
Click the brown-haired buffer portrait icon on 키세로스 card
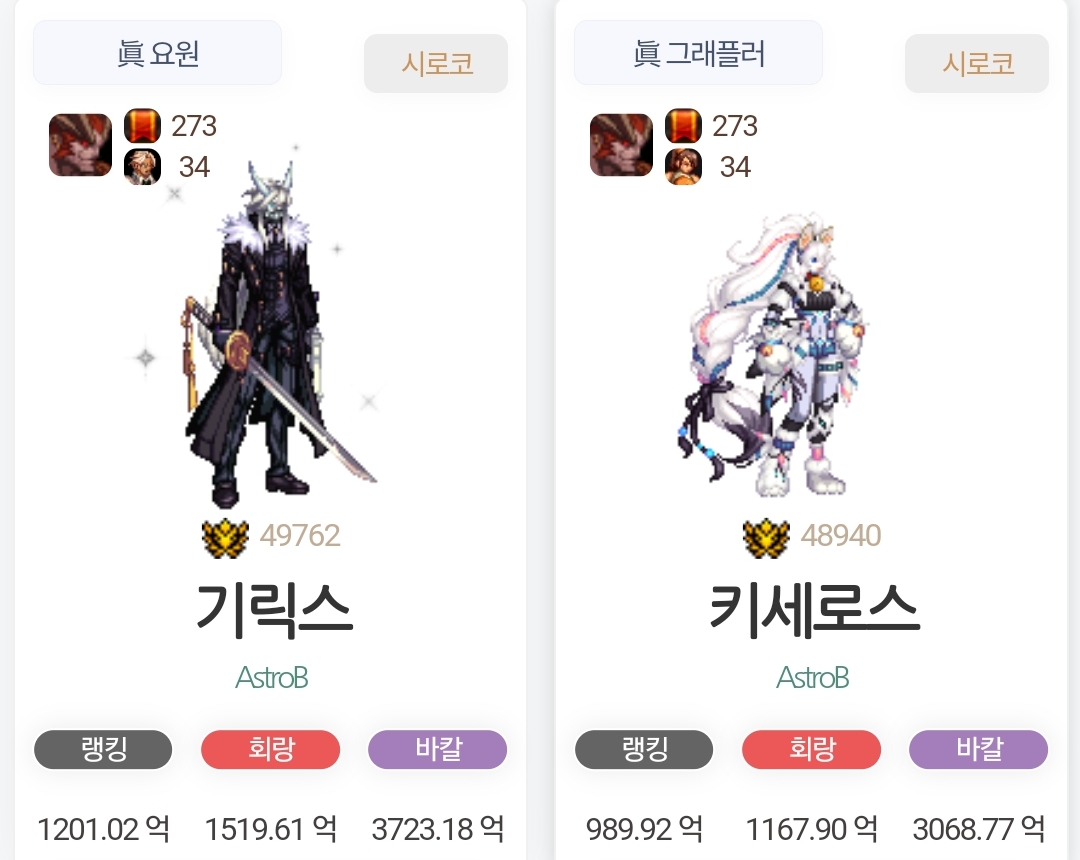click(683, 167)
